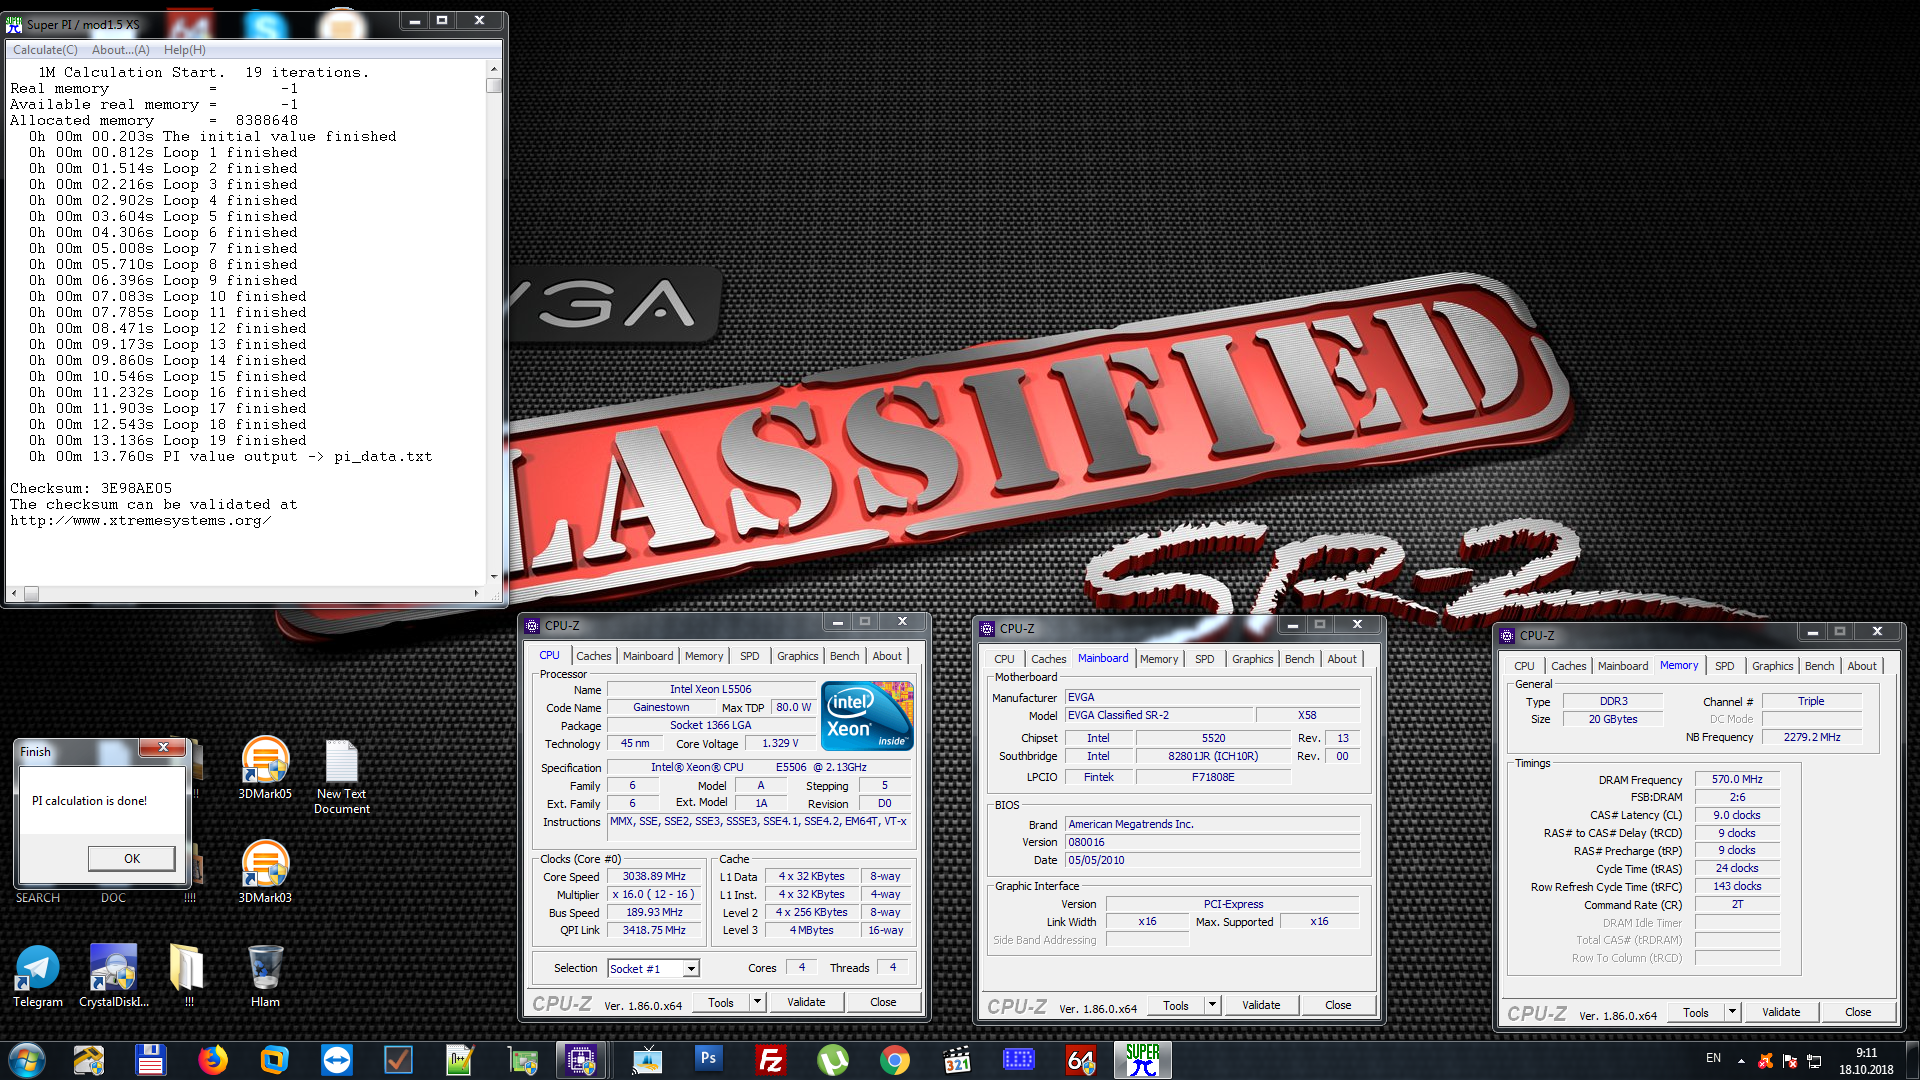Select CPU tab in Memory CPU-Z window
This screenshot has width=1920, height=1080.
[1524, 666]
